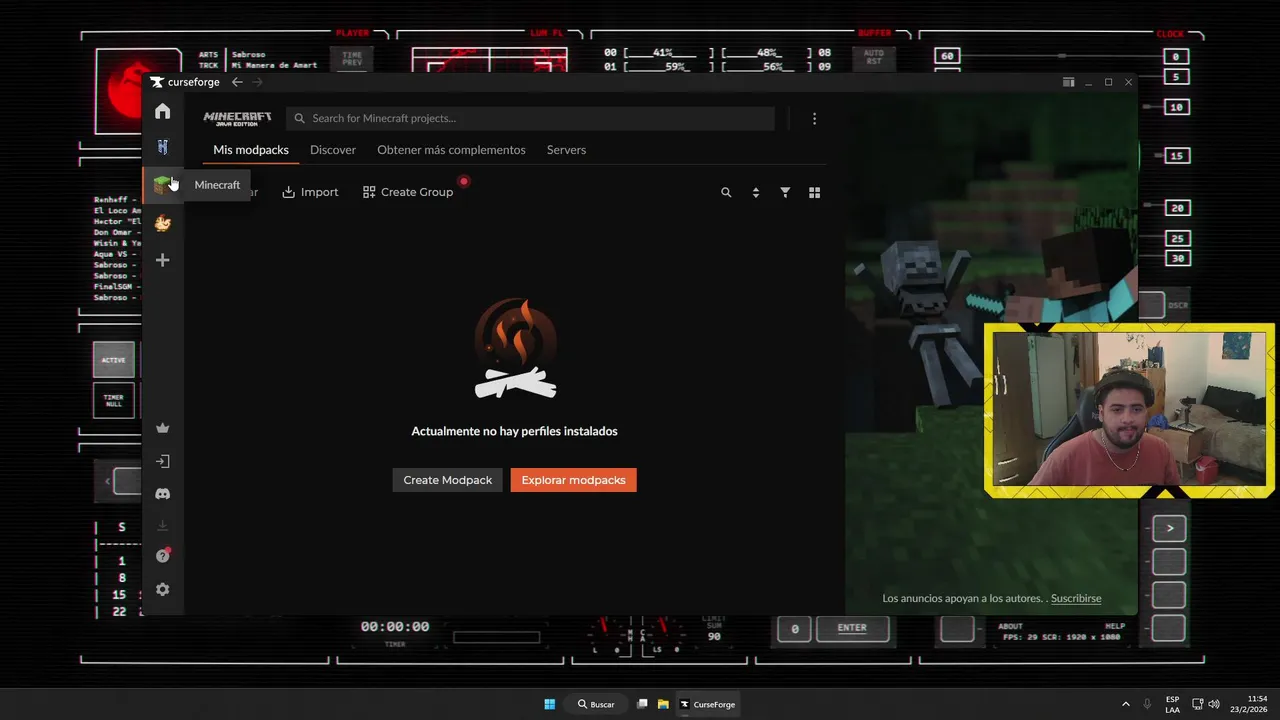Open the Servers tab
Viewport: 1280px width, 720px height.
(566, 150)
